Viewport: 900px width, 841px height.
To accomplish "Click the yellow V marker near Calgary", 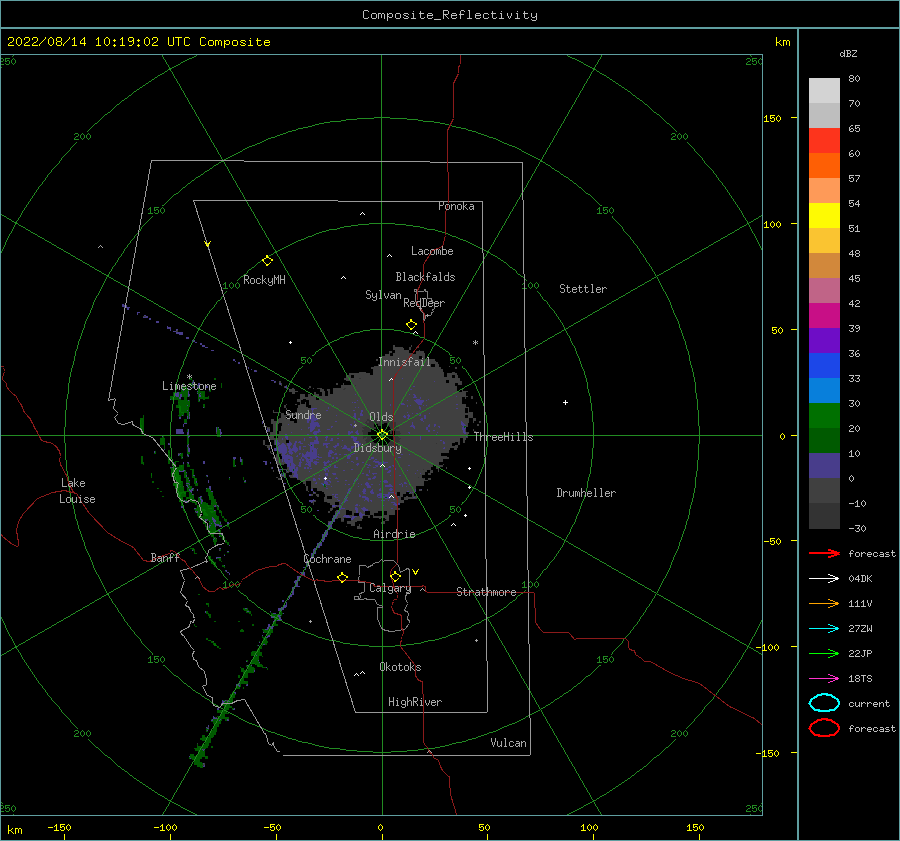I will point(416,572).
